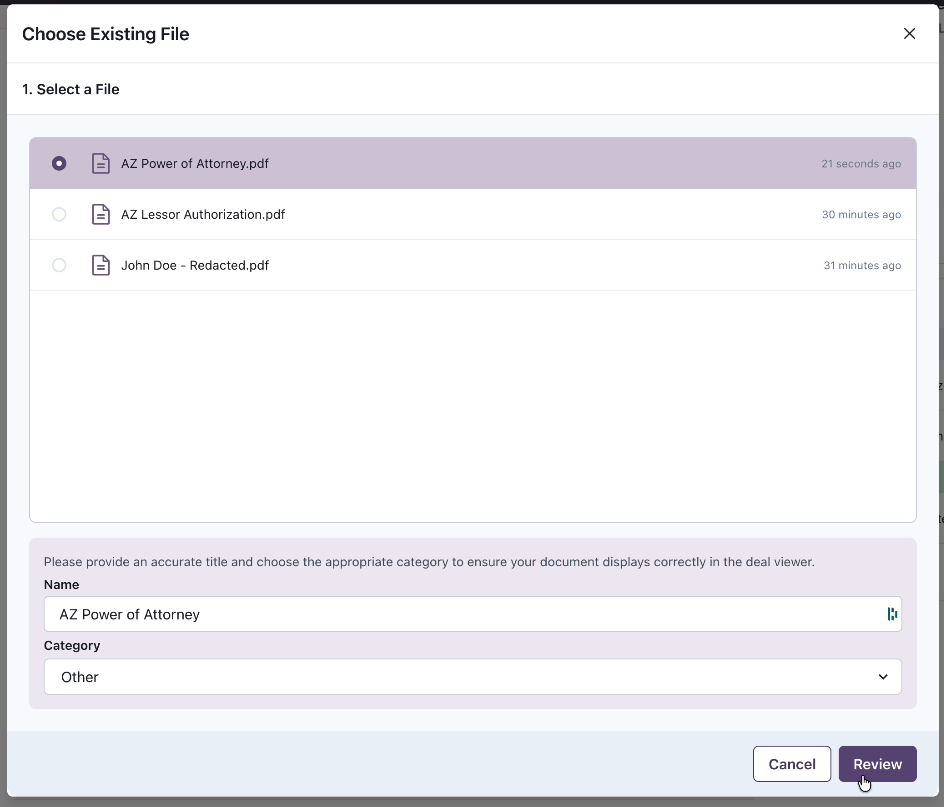Click the "21 seconds ago" timestamp
The width and height of the screenshot is (944, 807).
click(x=860, y=164)
